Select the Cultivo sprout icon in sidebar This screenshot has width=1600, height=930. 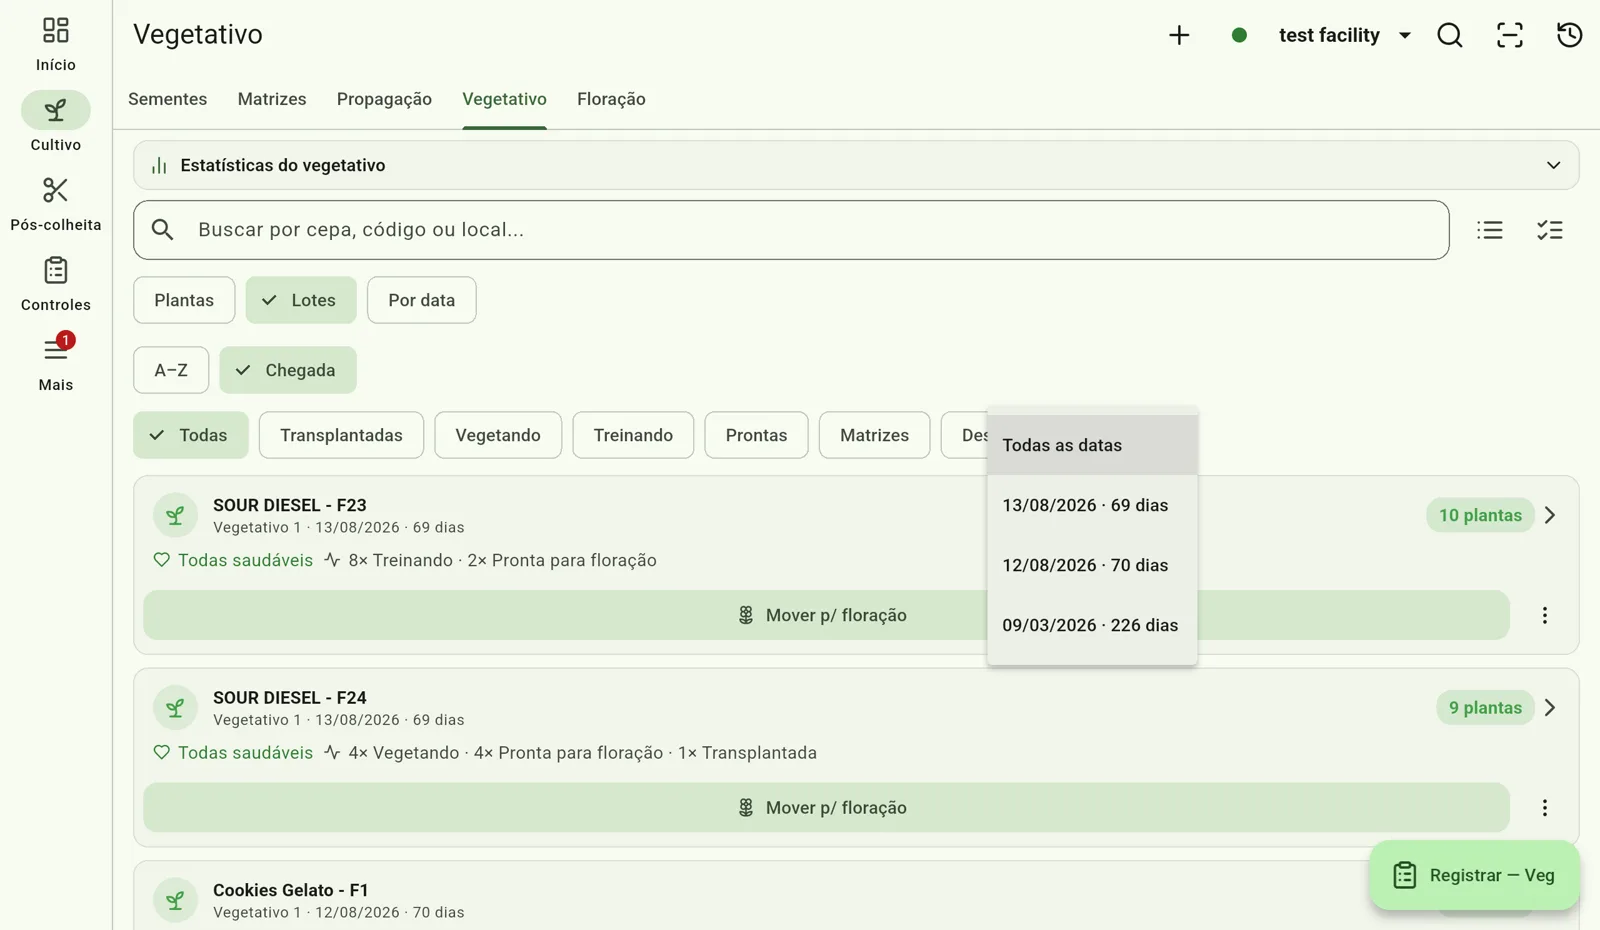pos(55,110)
